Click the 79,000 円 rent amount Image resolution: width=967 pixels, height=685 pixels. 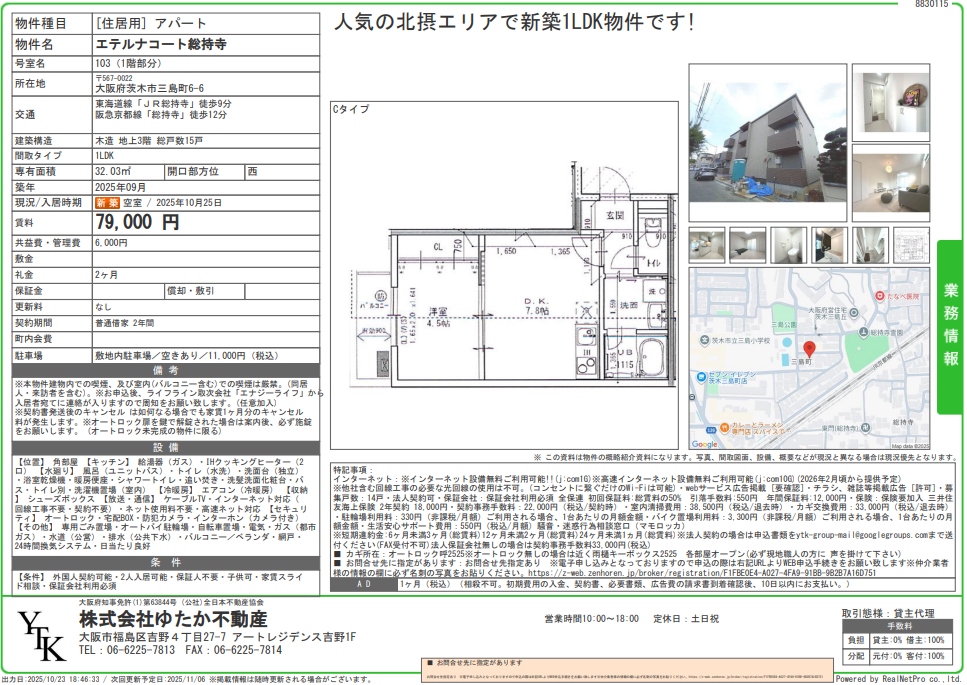(138, 221)
